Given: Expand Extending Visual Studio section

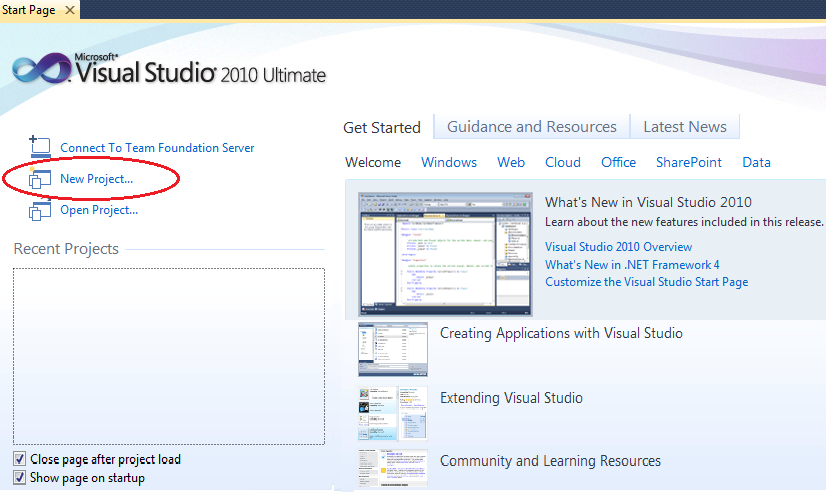Looking at the screenshot, I should tap(511, 398).
